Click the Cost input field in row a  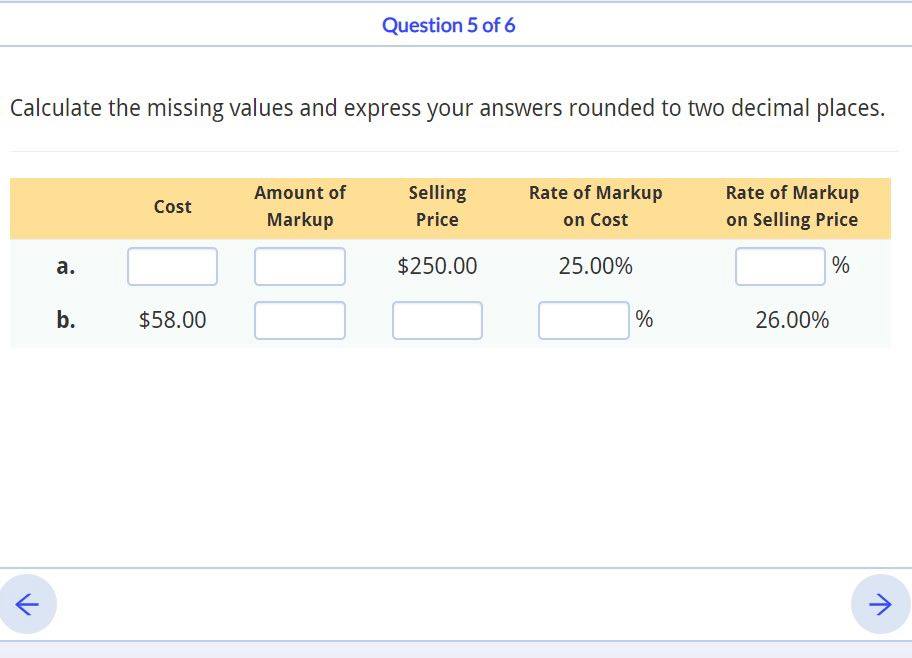(x=172, y=266)
